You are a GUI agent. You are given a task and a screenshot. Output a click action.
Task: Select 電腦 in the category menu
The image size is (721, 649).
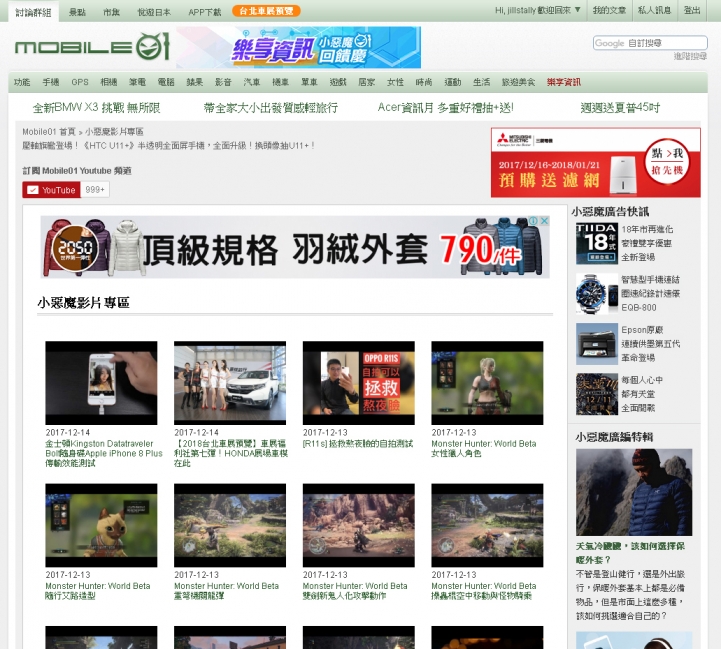(166, 82)
